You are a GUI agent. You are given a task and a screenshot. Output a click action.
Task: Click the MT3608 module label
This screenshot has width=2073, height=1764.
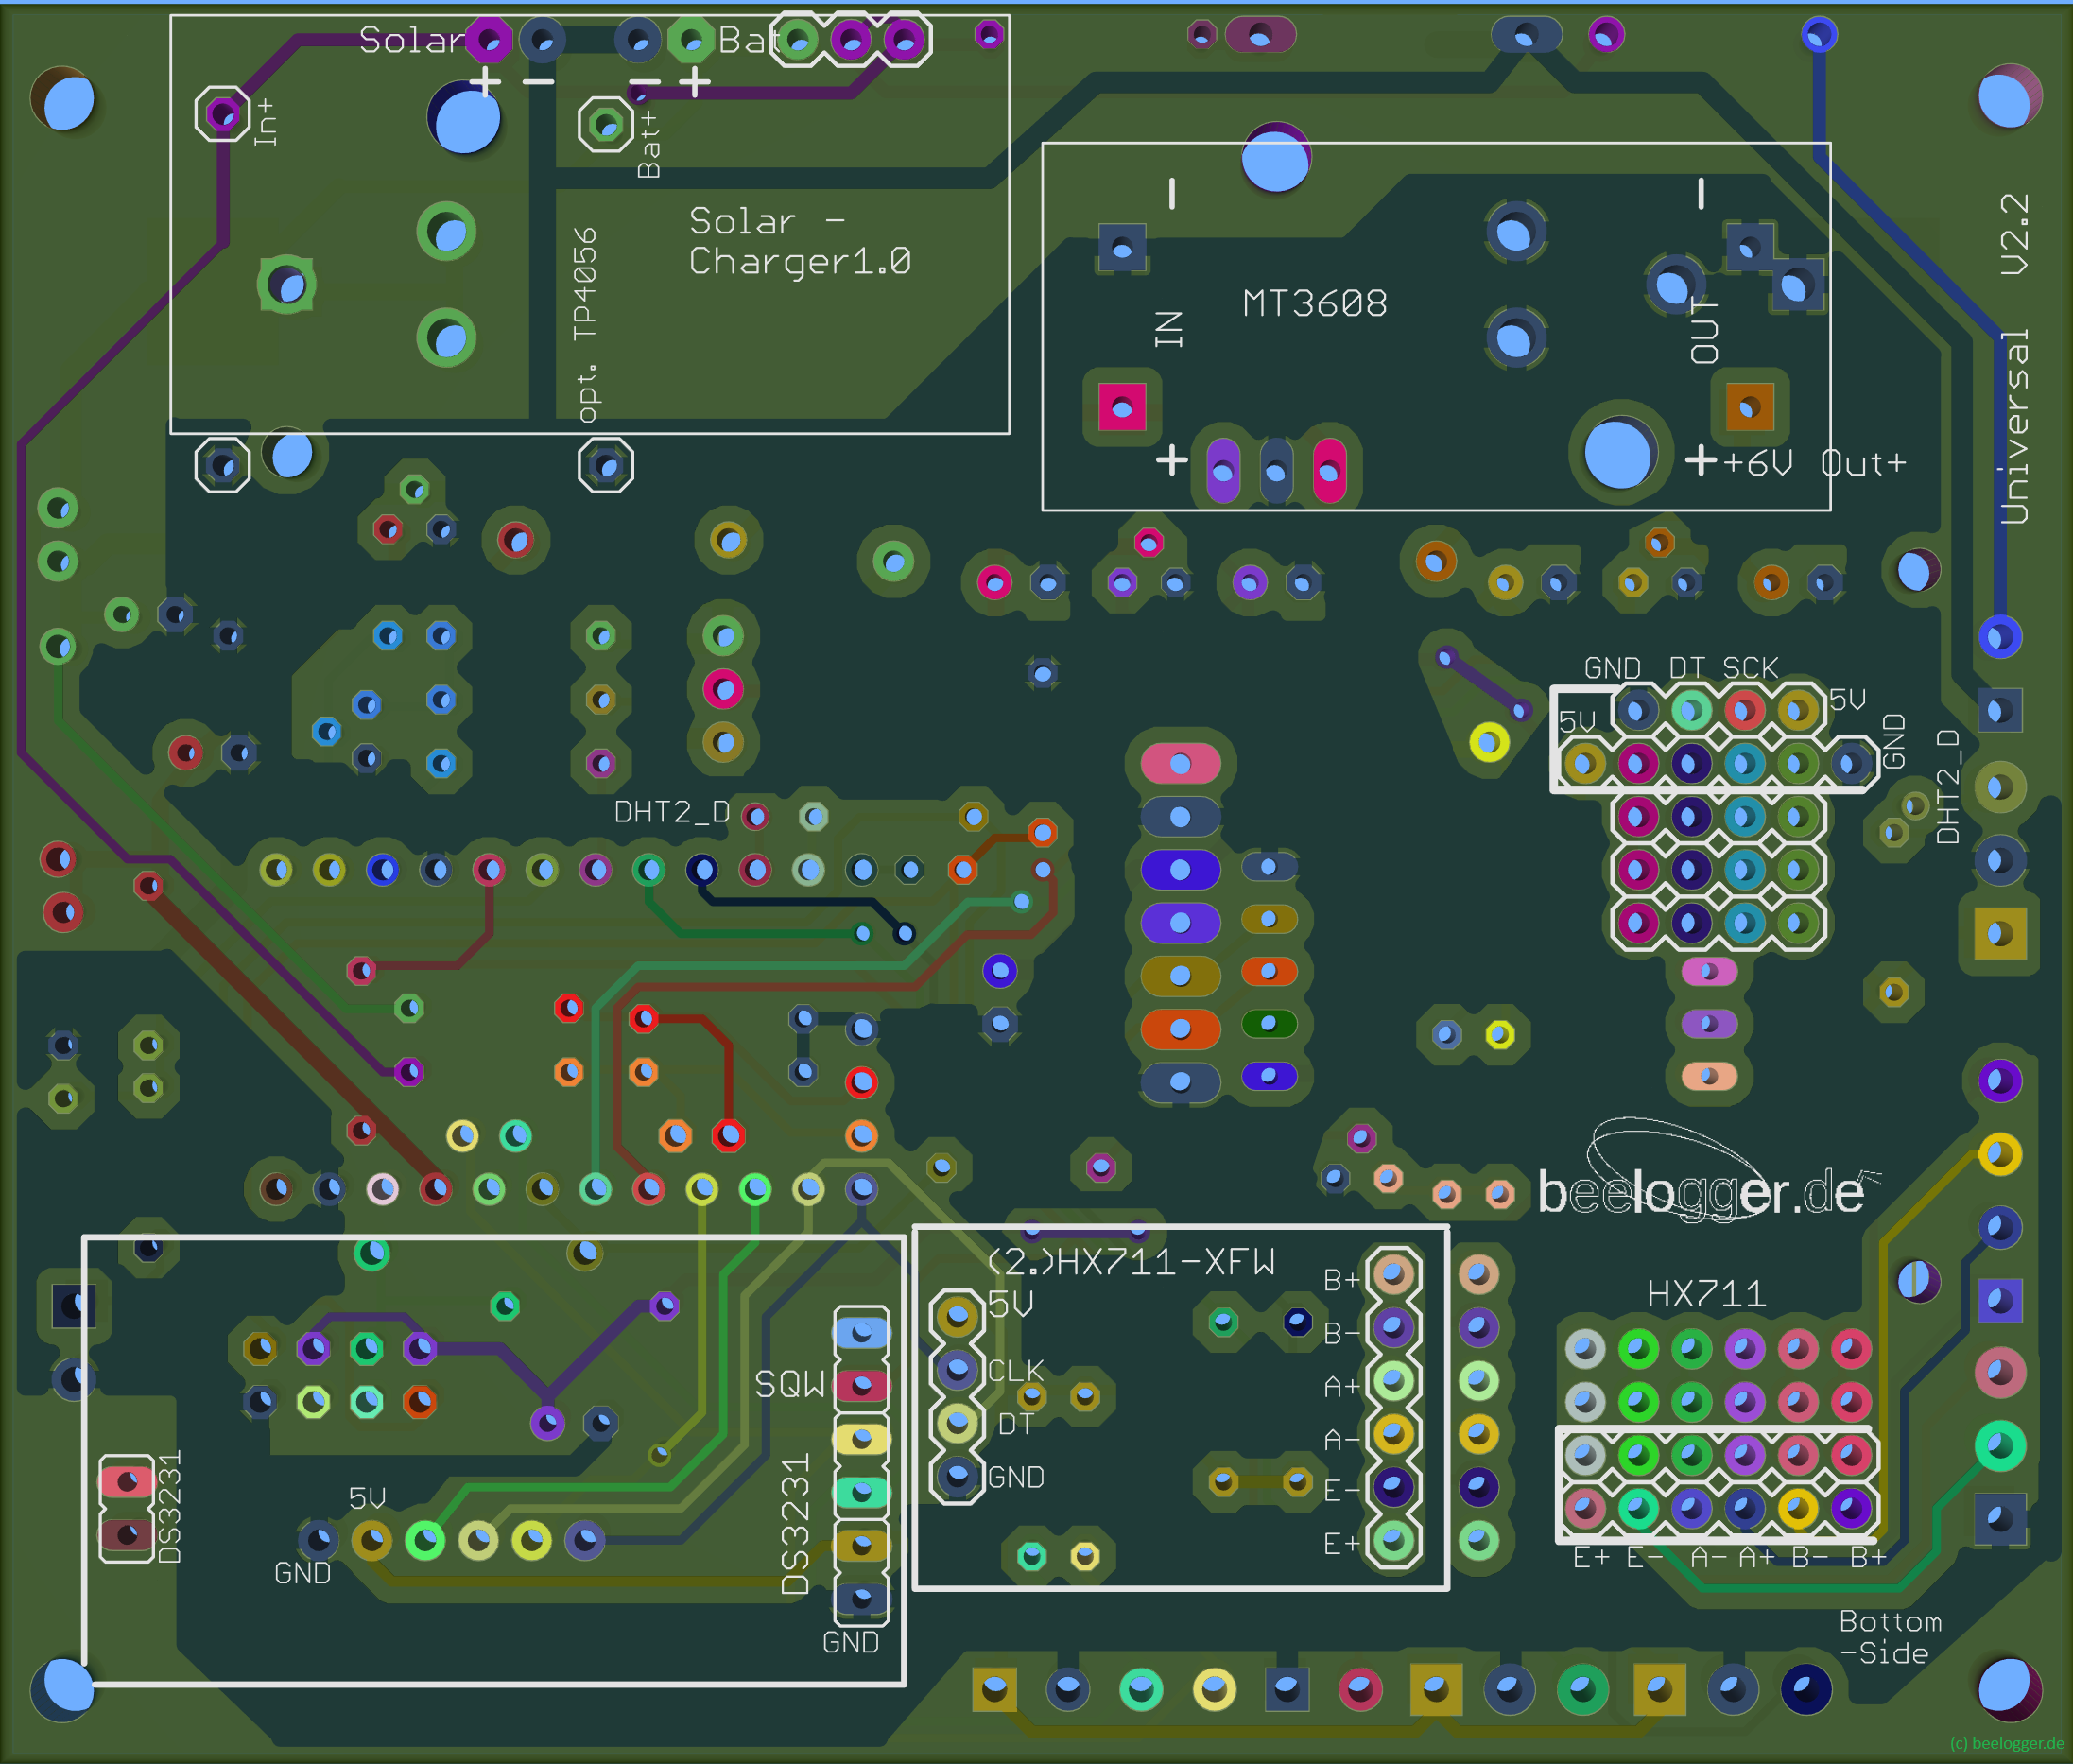(x=1314, y=304)
